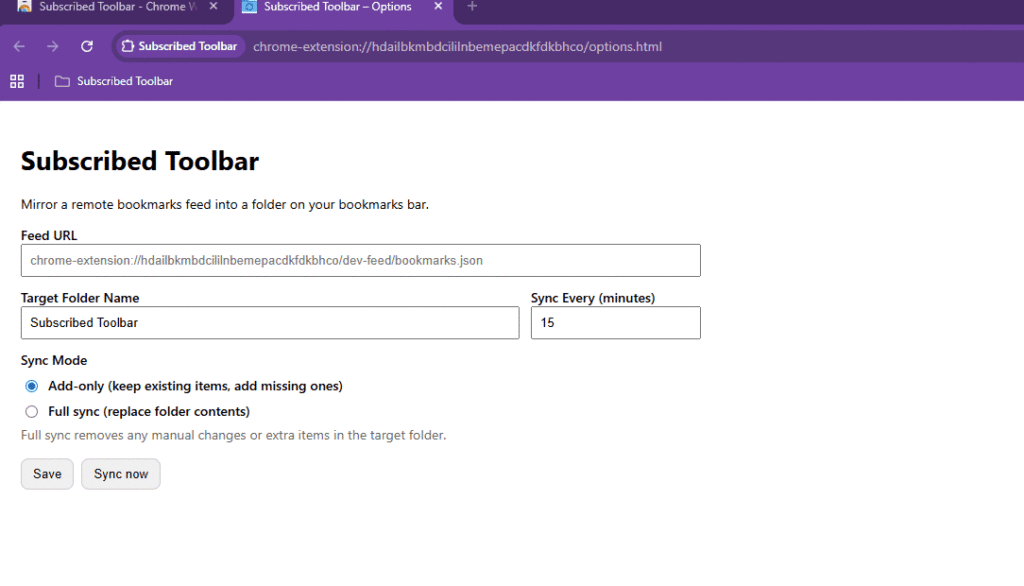The image size is (1024, 586).
Task: Switch to Subscribed Toolbar - Chrome Web Store tab
Action: pyautogui.click(x=110, y=7)
